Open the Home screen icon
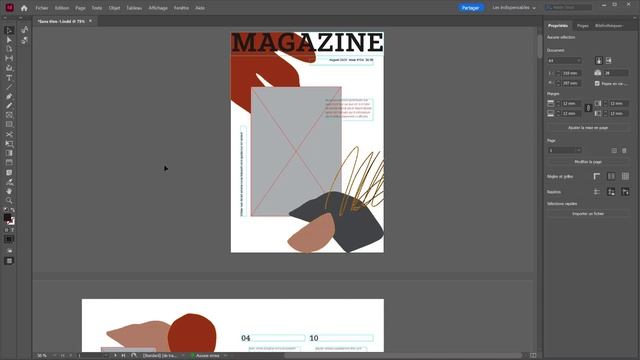Image resolution: width=640 pixels, height=360 pixels. click(24, 8)
